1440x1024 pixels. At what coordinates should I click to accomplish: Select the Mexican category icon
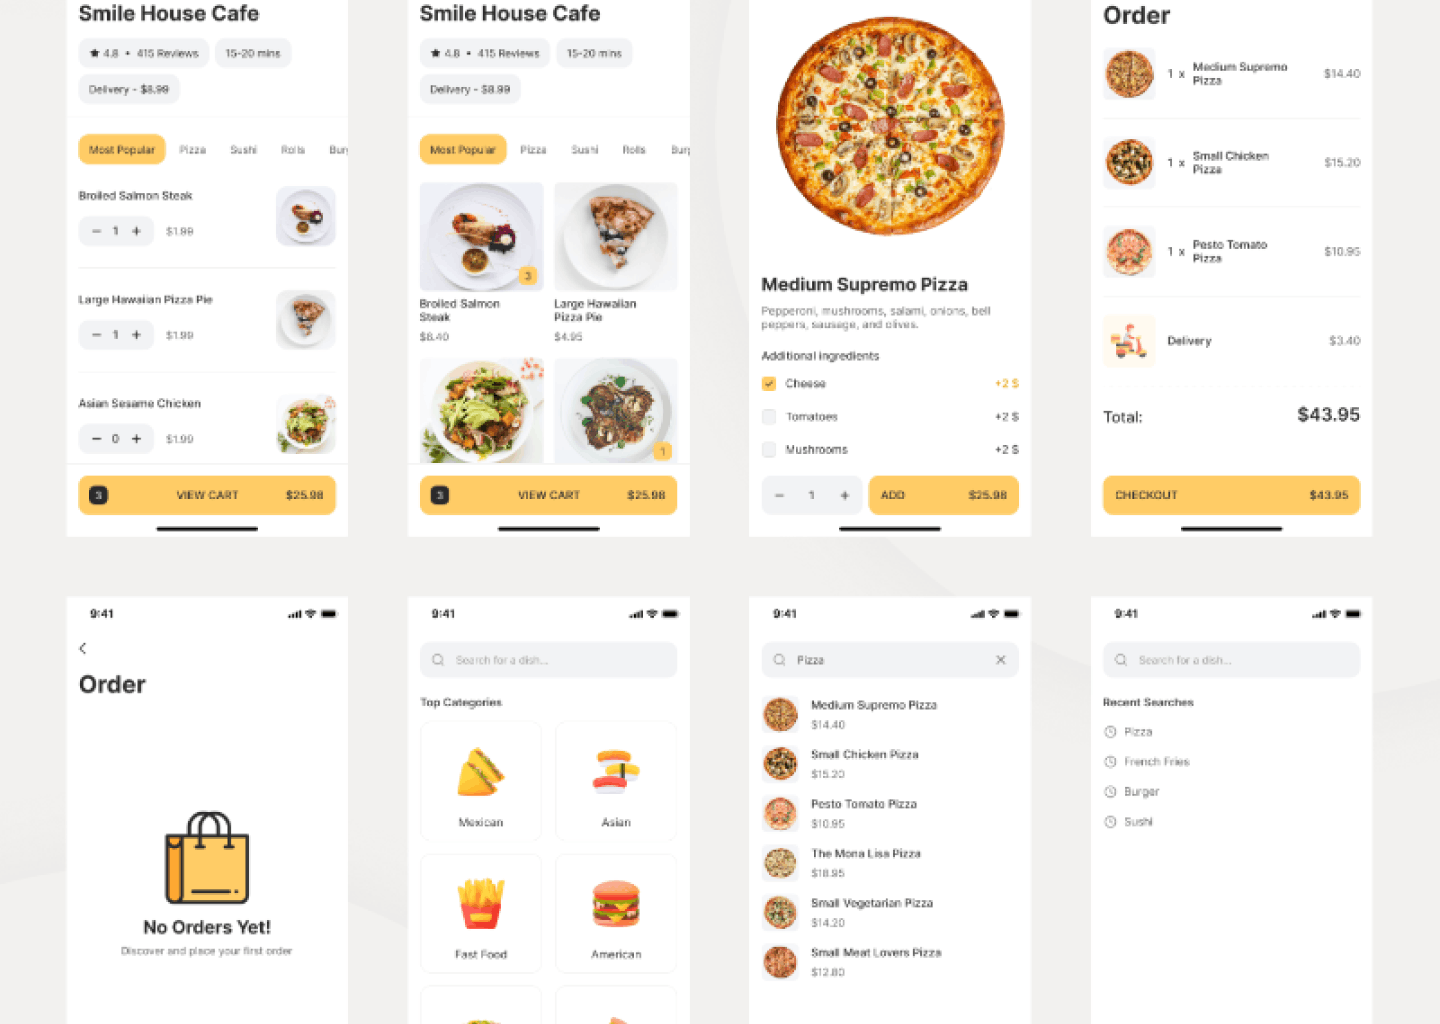tap(481, 773)
